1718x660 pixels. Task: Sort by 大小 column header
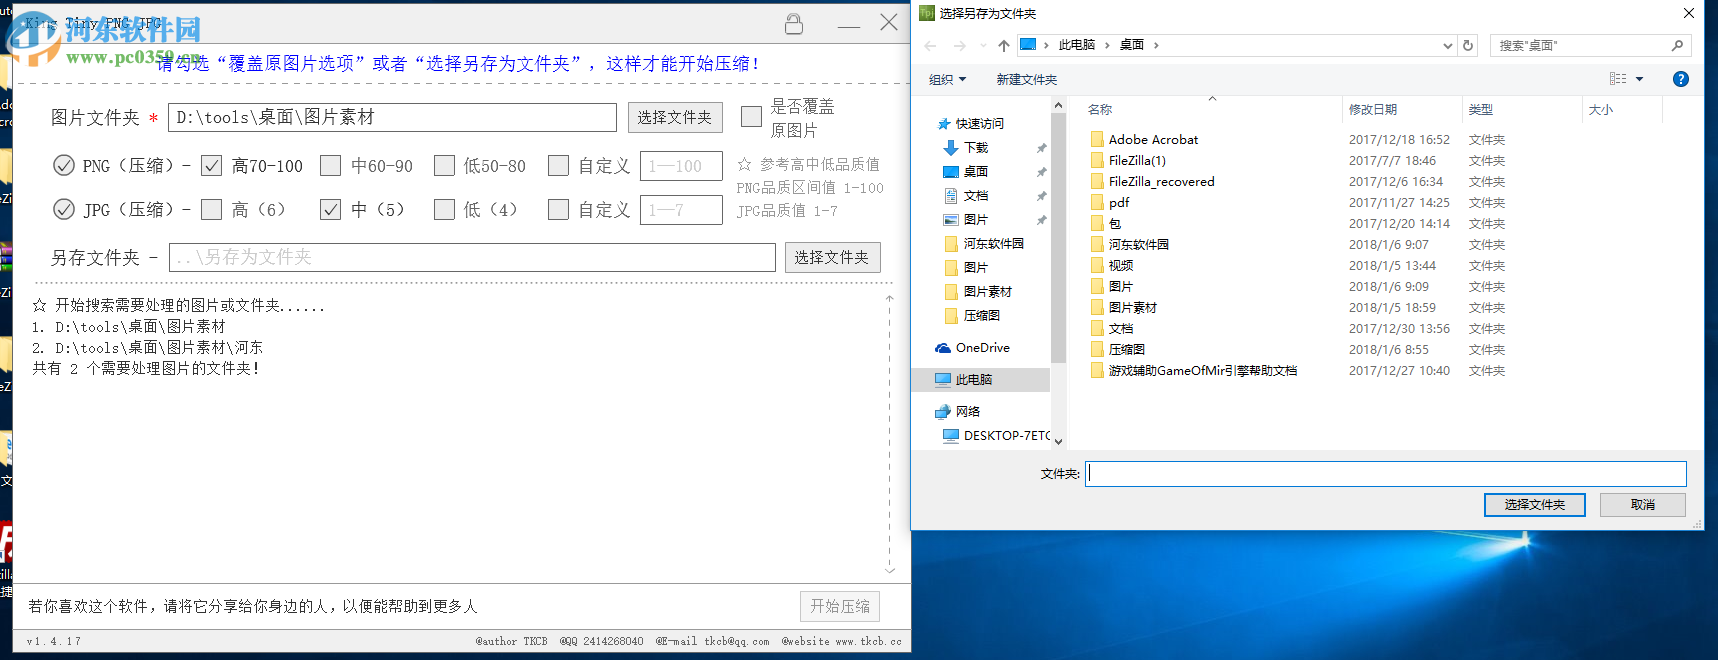(x=1601, y=110)
